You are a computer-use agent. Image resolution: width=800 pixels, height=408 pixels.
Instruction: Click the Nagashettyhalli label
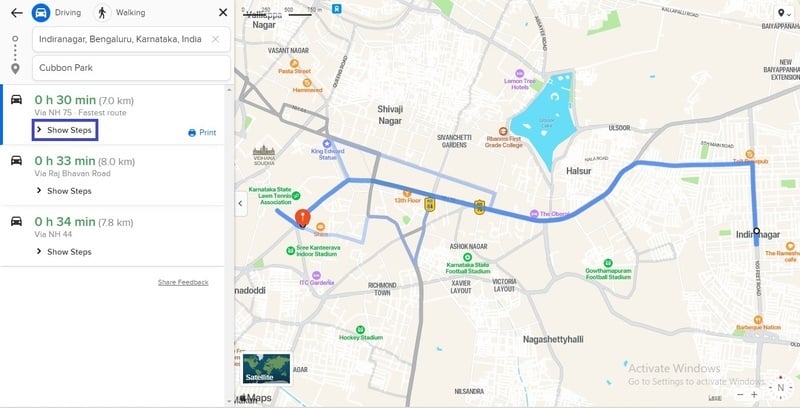(x=553, y=339)
